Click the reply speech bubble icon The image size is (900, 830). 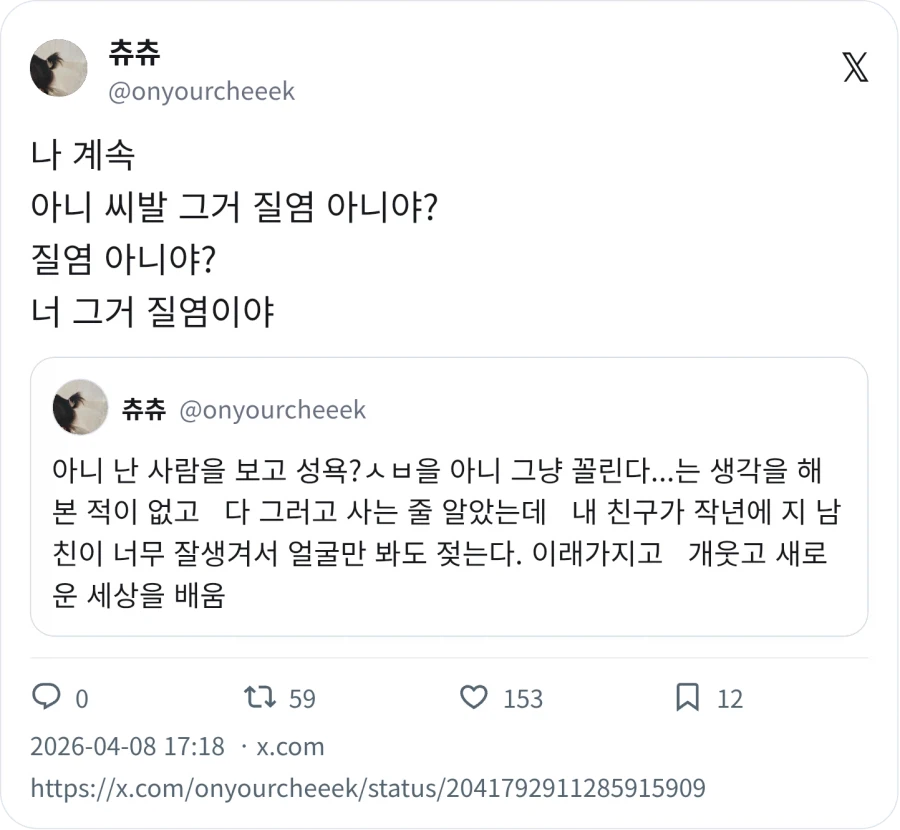coord(47,698)
